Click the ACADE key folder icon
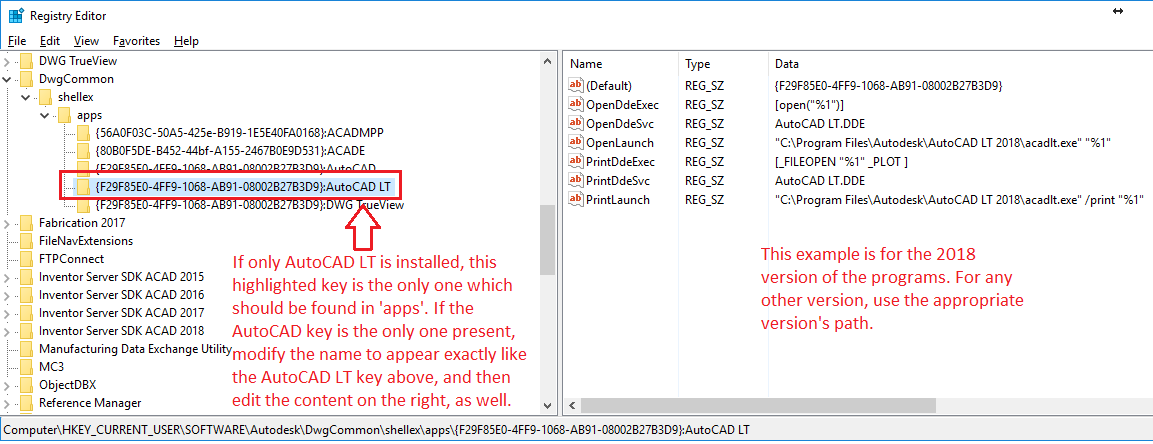This screenshot has width=1153, height=444. click(x=83, y=151)
